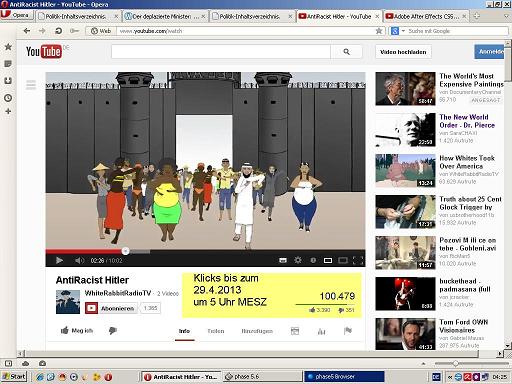Play the video with the play button
This screenshot has width=512, height=384.
click(x=59, y=260)
